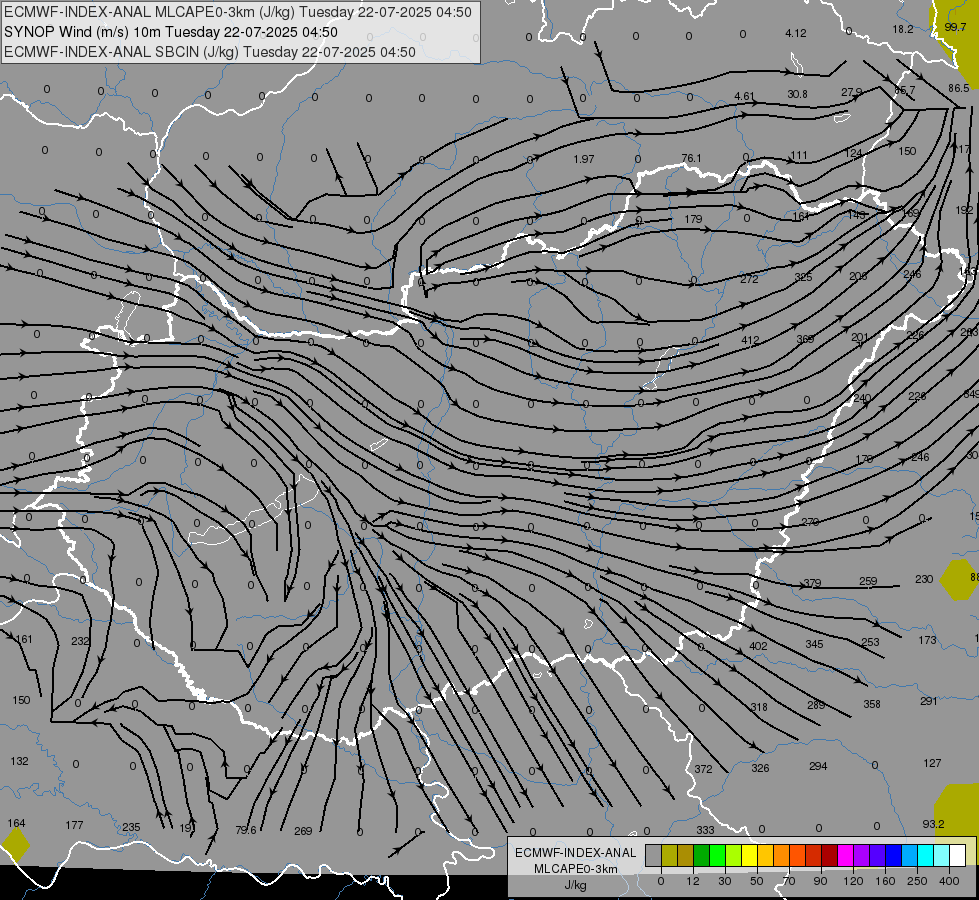The image size is (979, 900).
Task: Select the magenta swatch in the legend
Action: 845,856
